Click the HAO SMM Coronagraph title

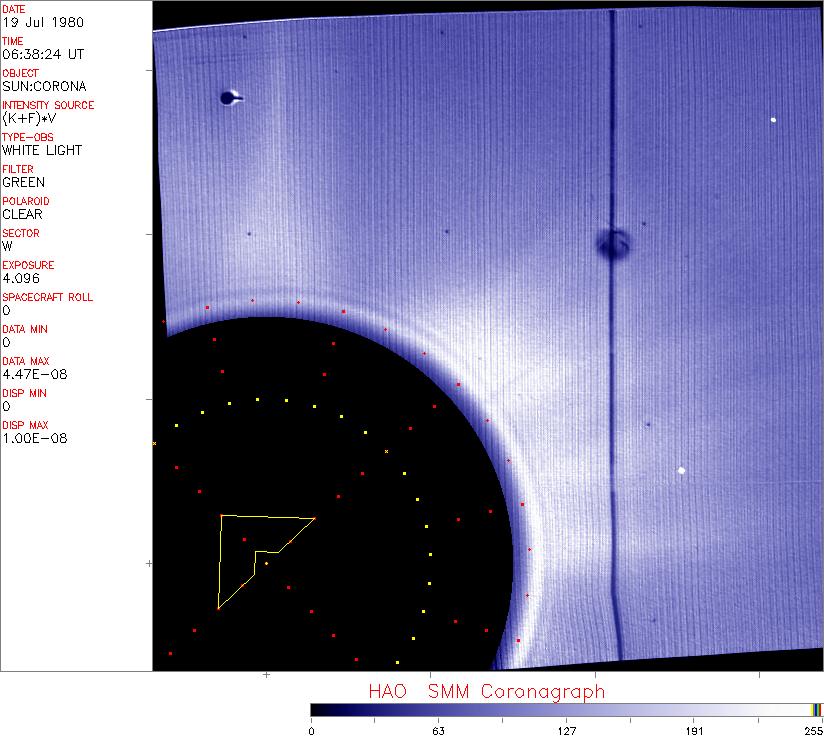tap(486, 691)
